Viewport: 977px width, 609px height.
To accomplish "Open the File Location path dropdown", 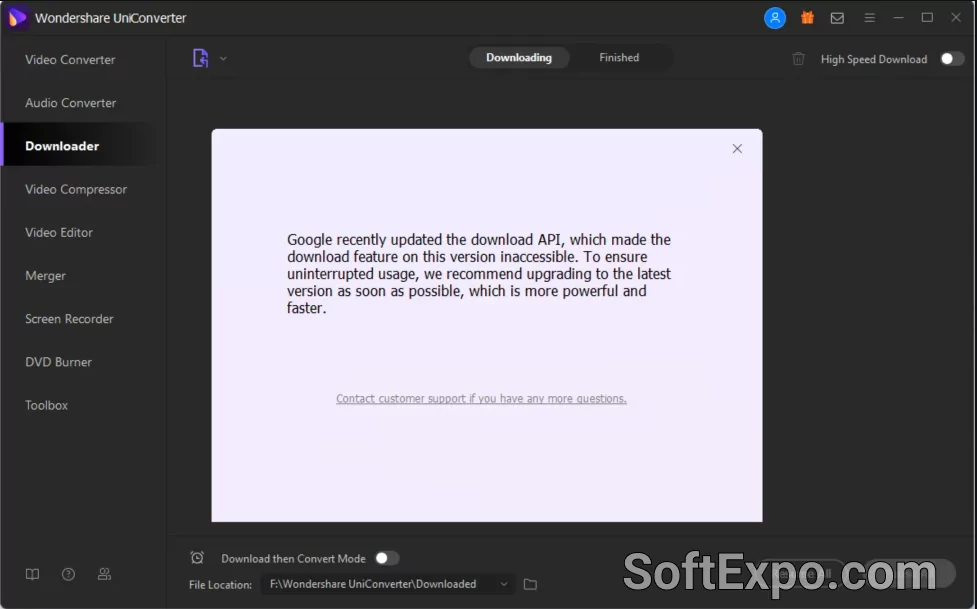I will click(x=503, y=584).
